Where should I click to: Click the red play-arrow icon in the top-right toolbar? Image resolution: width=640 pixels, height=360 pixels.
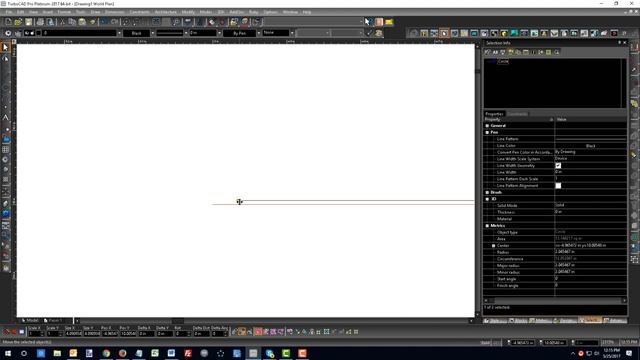coord(614,33)
